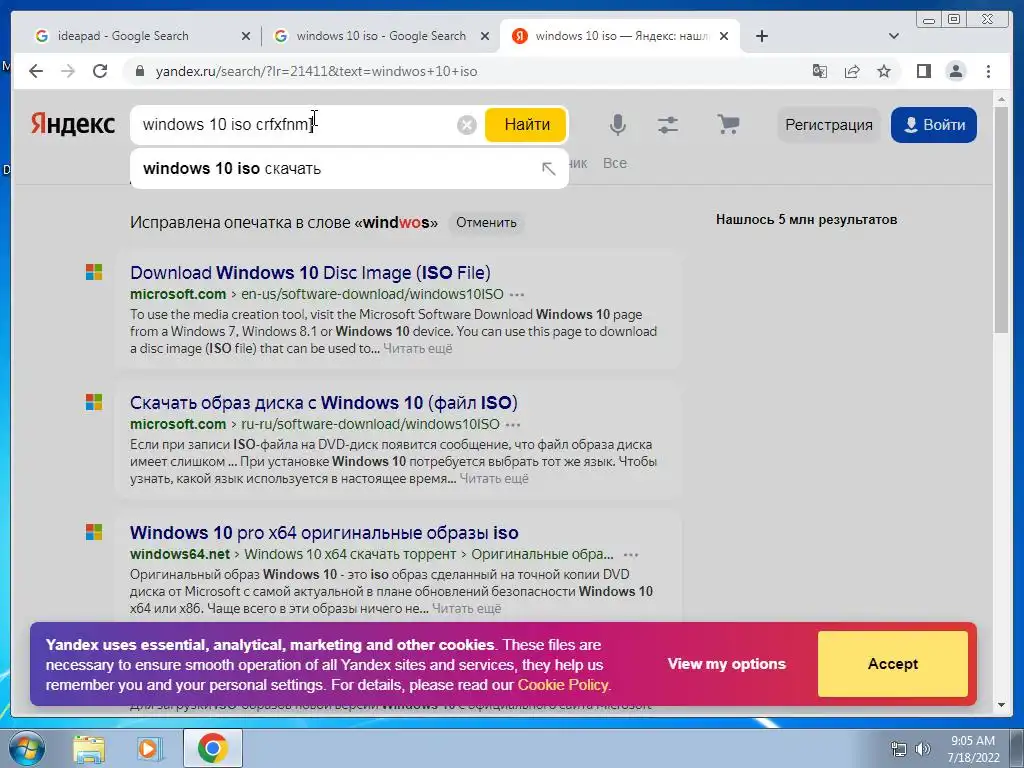The width and height of the screenshot is (1024, 768).
Task: Click the page vertical scrollbar thumb
Action: 1001,219
